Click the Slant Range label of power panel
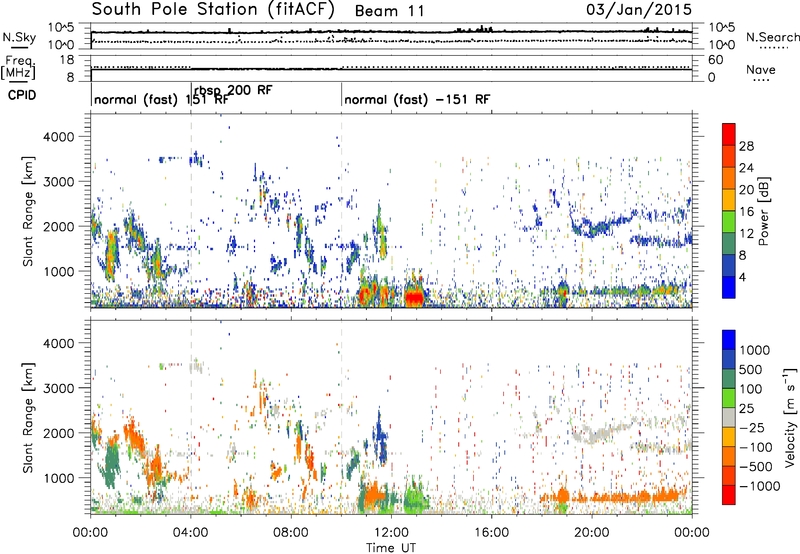Screen dimensions: 800x554 28,211
